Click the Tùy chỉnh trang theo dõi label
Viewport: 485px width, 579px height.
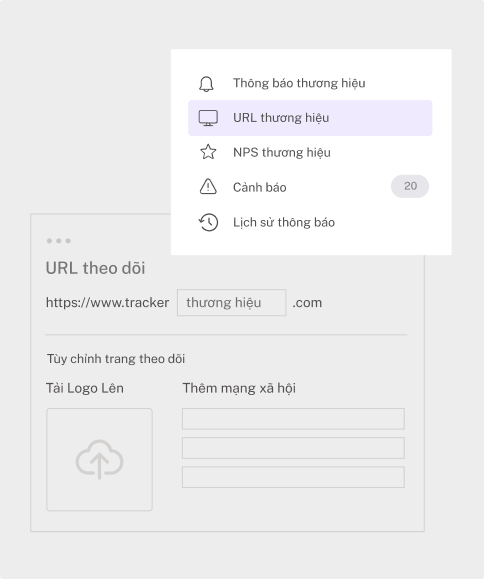116,359
